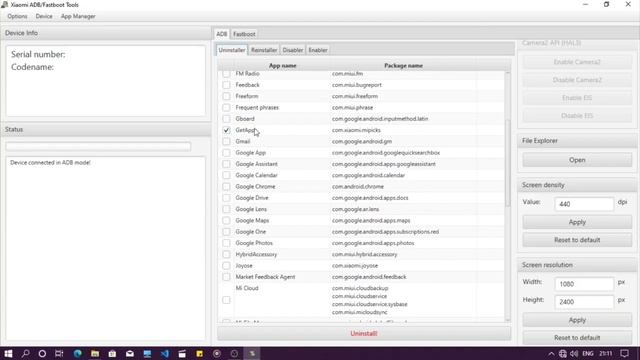
Task: Apply the screen density value
Action: 577,222
